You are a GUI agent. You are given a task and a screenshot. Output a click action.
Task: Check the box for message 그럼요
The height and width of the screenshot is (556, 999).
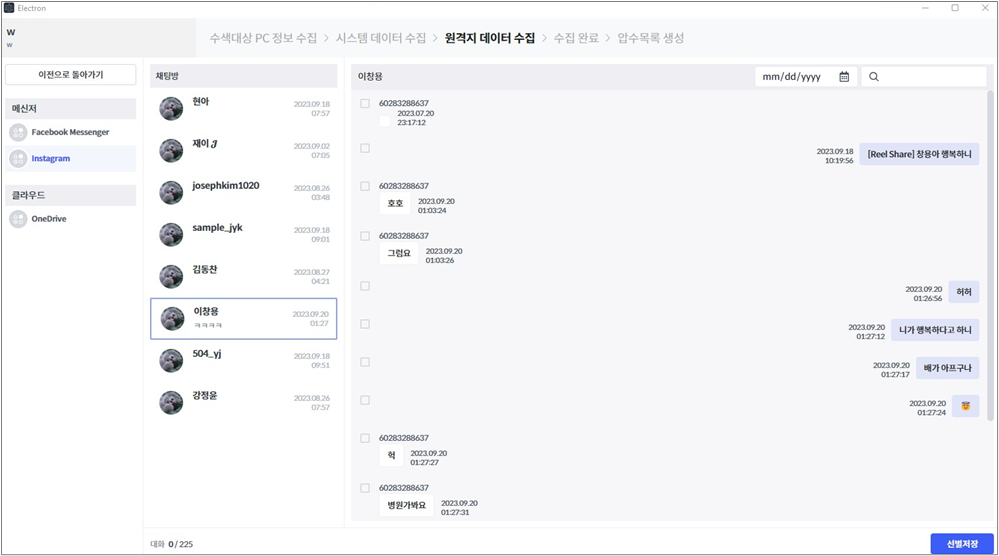(365, 236)
